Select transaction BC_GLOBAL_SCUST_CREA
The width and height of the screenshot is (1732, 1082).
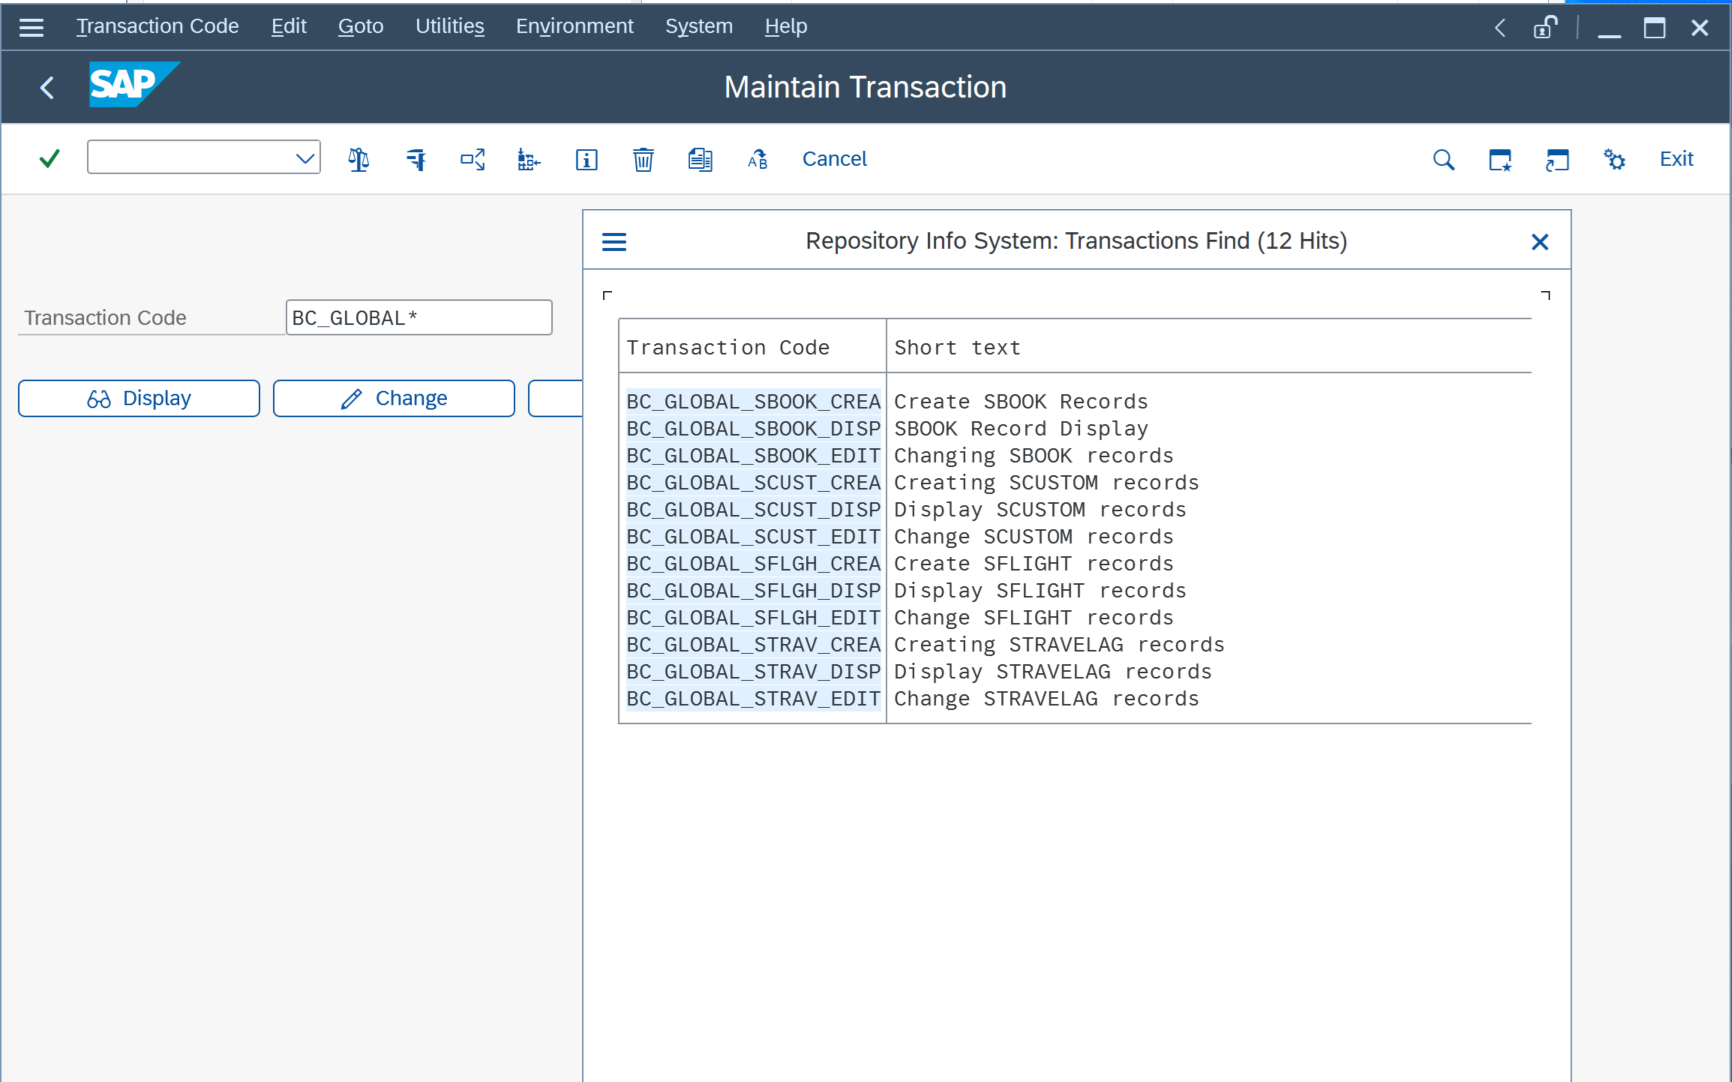[753, 482]
